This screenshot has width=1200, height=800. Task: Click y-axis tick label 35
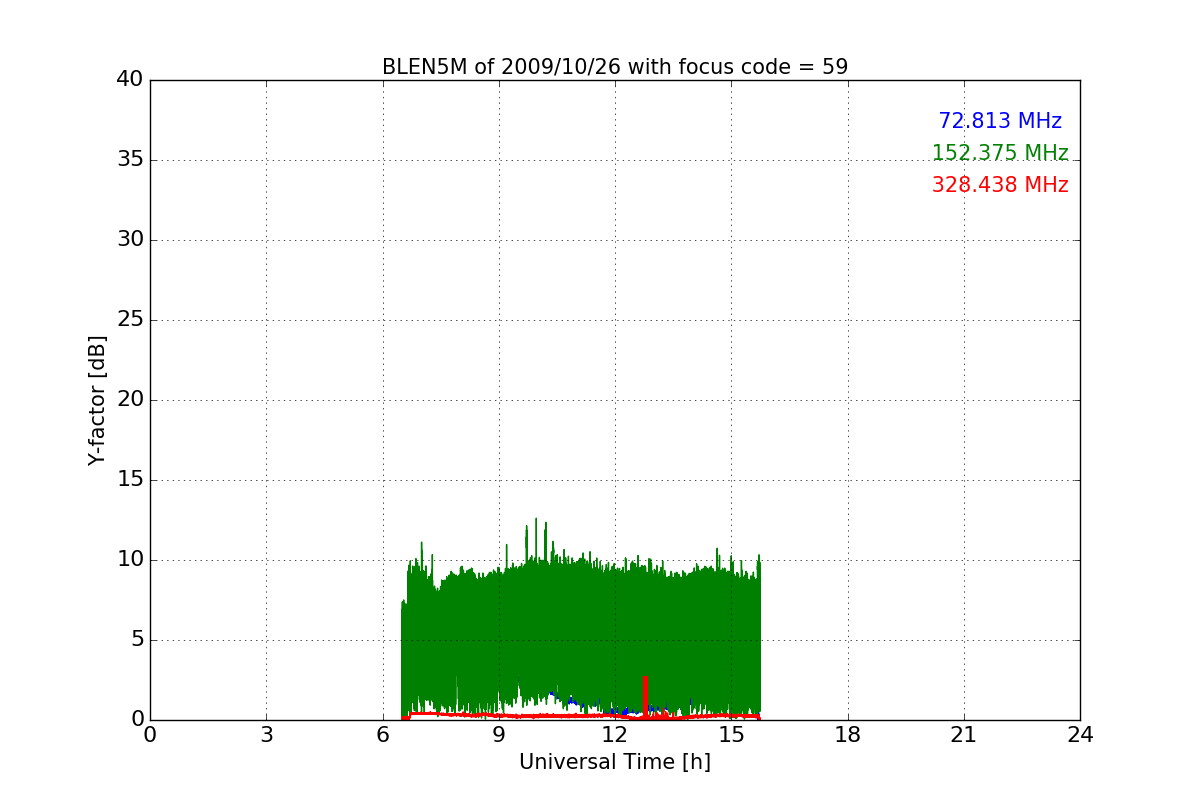click(x=130, y=160)
